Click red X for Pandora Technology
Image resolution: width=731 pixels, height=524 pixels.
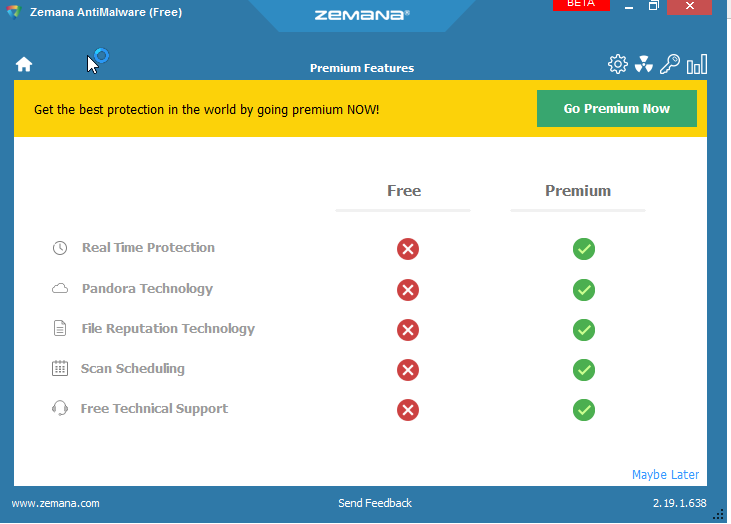[x=408, y=290]
